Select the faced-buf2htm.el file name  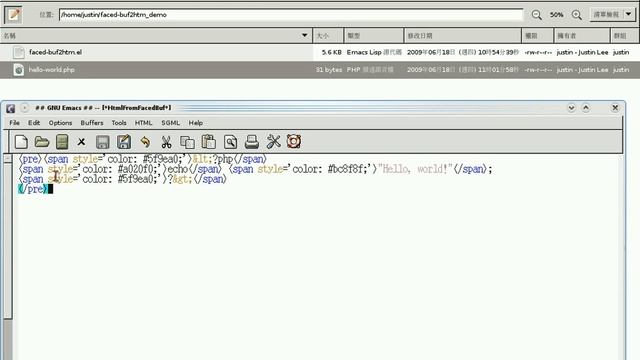point(55,52)
